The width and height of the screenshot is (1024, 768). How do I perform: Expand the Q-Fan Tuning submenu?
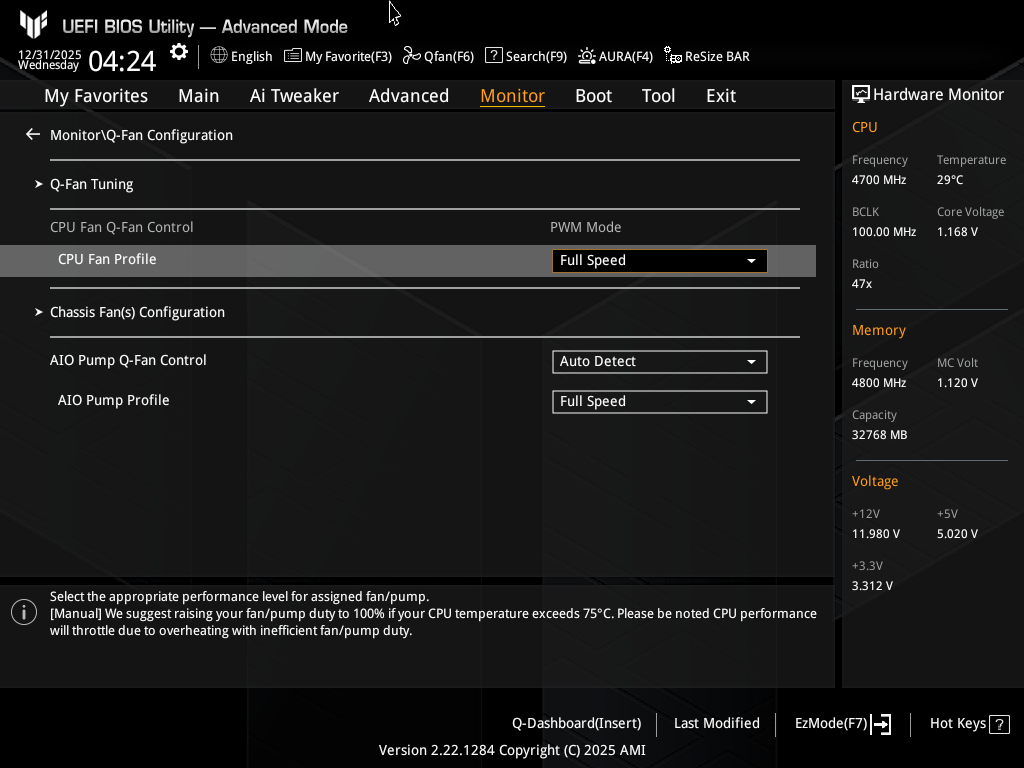91,184
